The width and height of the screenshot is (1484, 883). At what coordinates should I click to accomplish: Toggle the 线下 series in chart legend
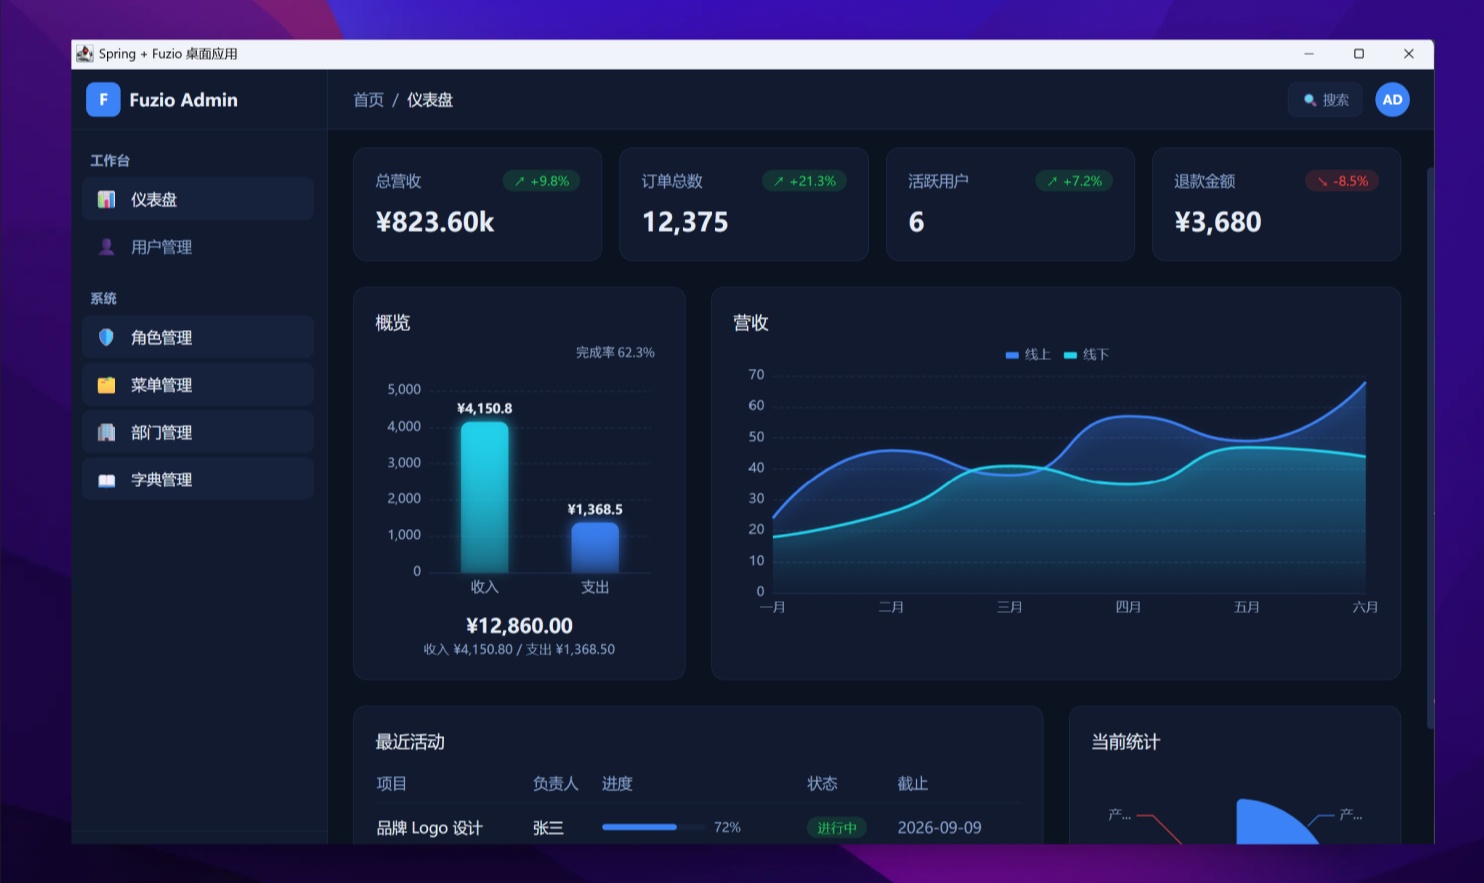coord(1086,354)
